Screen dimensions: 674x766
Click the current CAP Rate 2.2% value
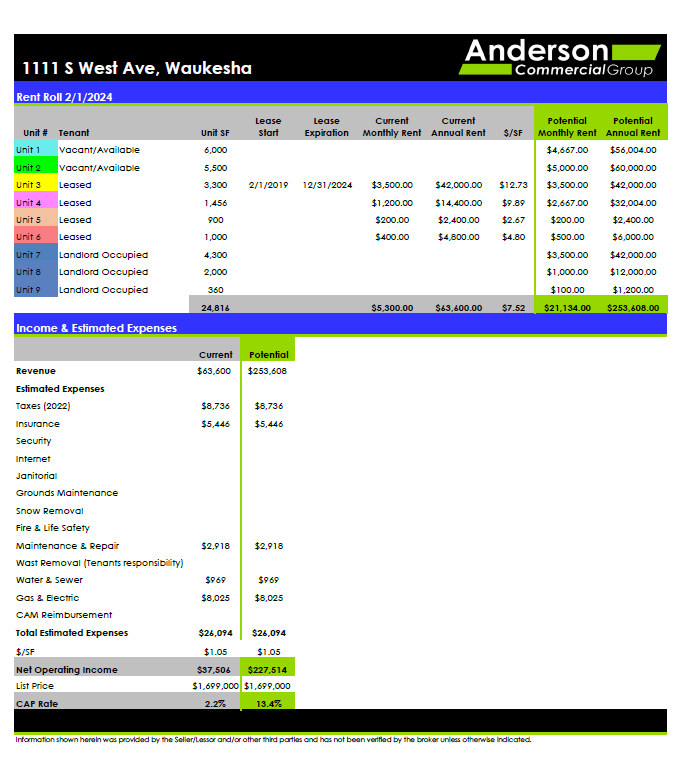215,703
